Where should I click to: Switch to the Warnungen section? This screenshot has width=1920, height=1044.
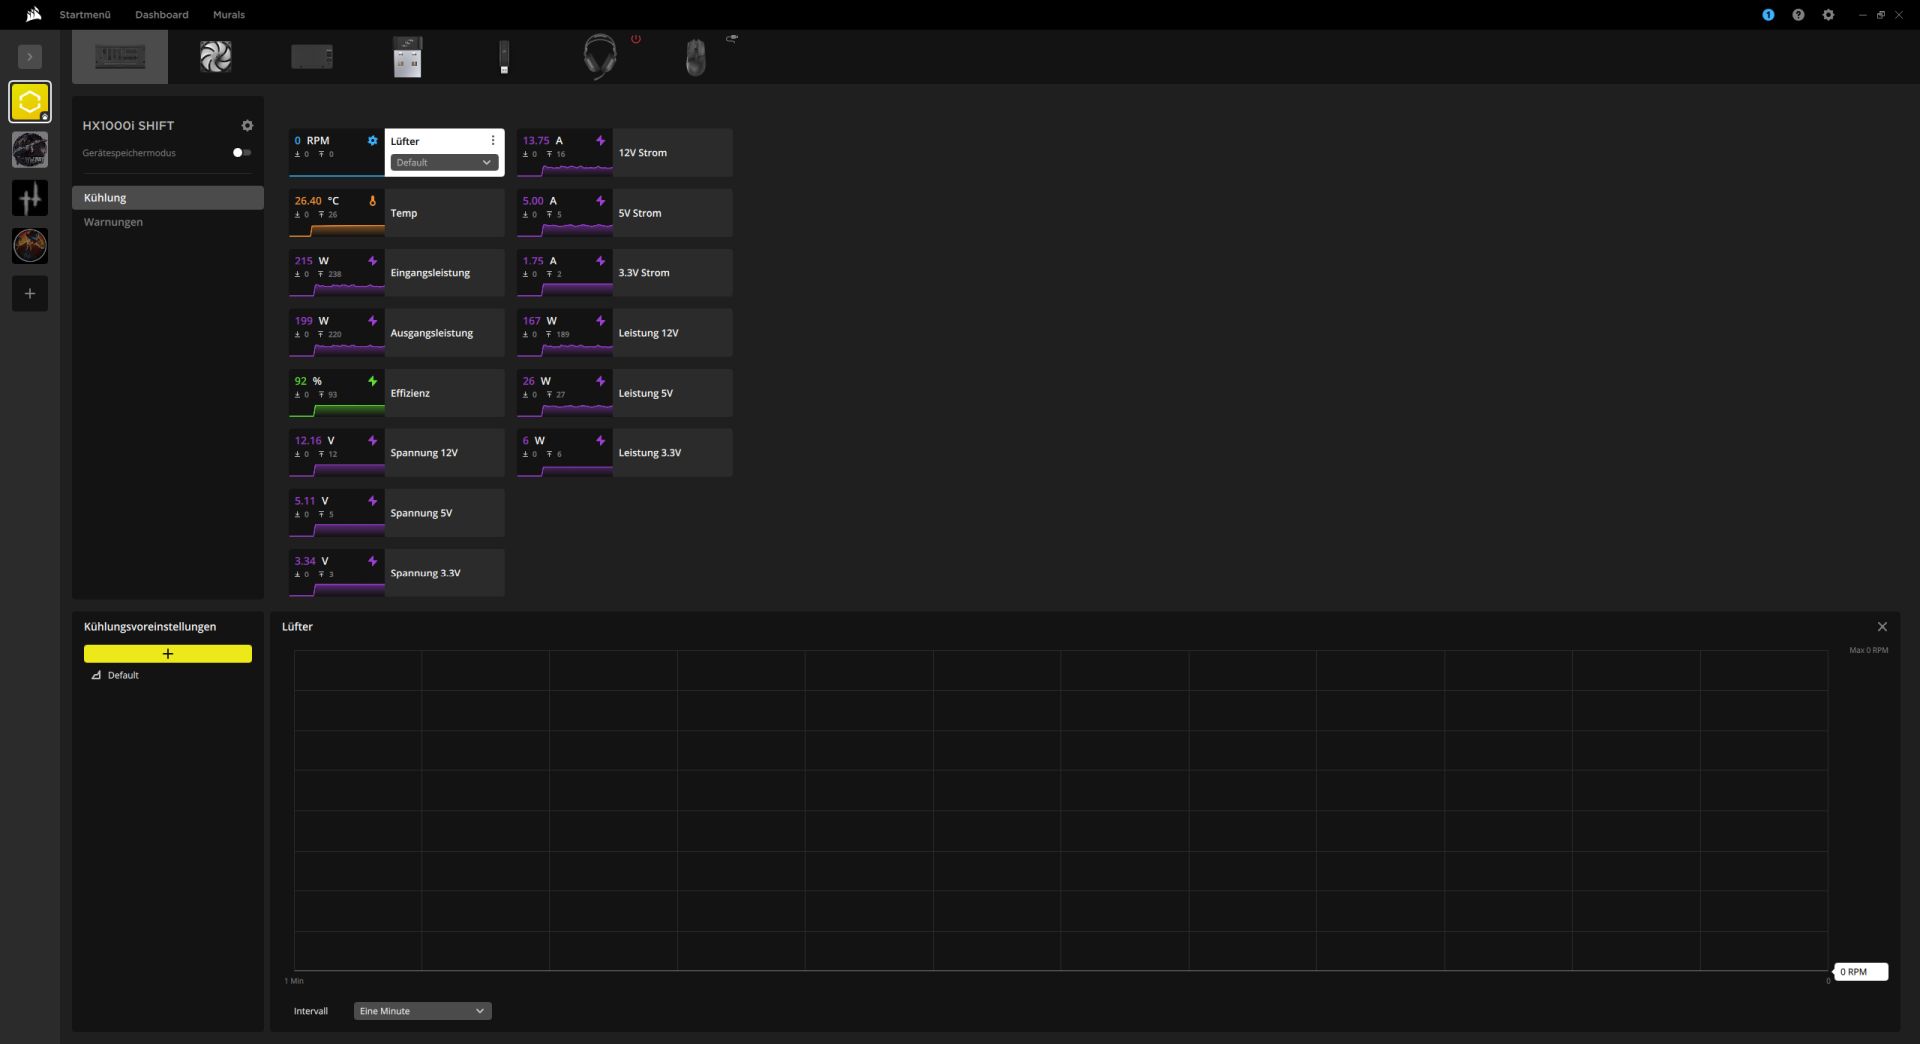[x=113, y=222]
